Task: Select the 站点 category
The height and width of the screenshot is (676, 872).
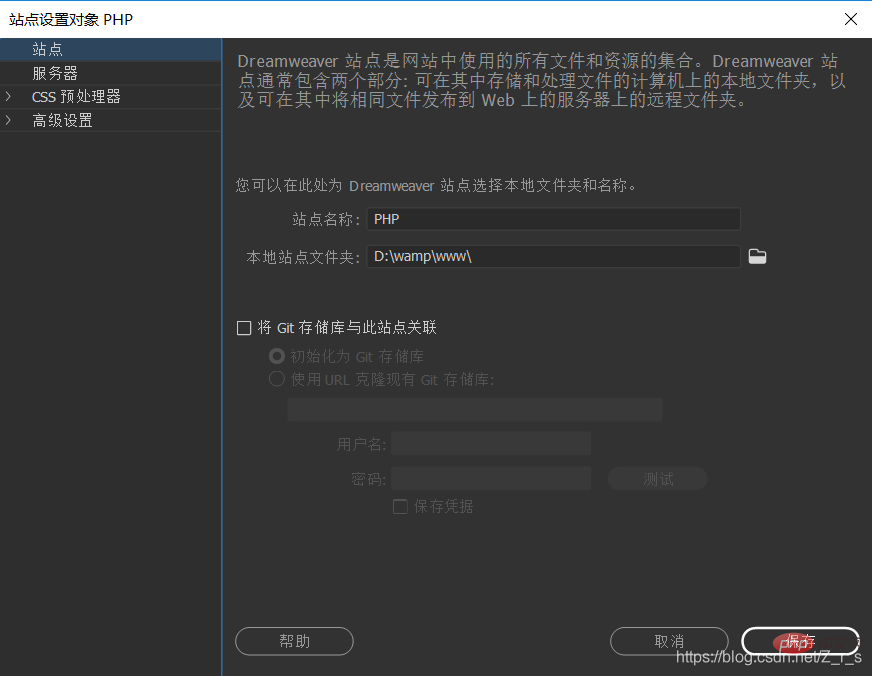Action: [x=111, y=49]
